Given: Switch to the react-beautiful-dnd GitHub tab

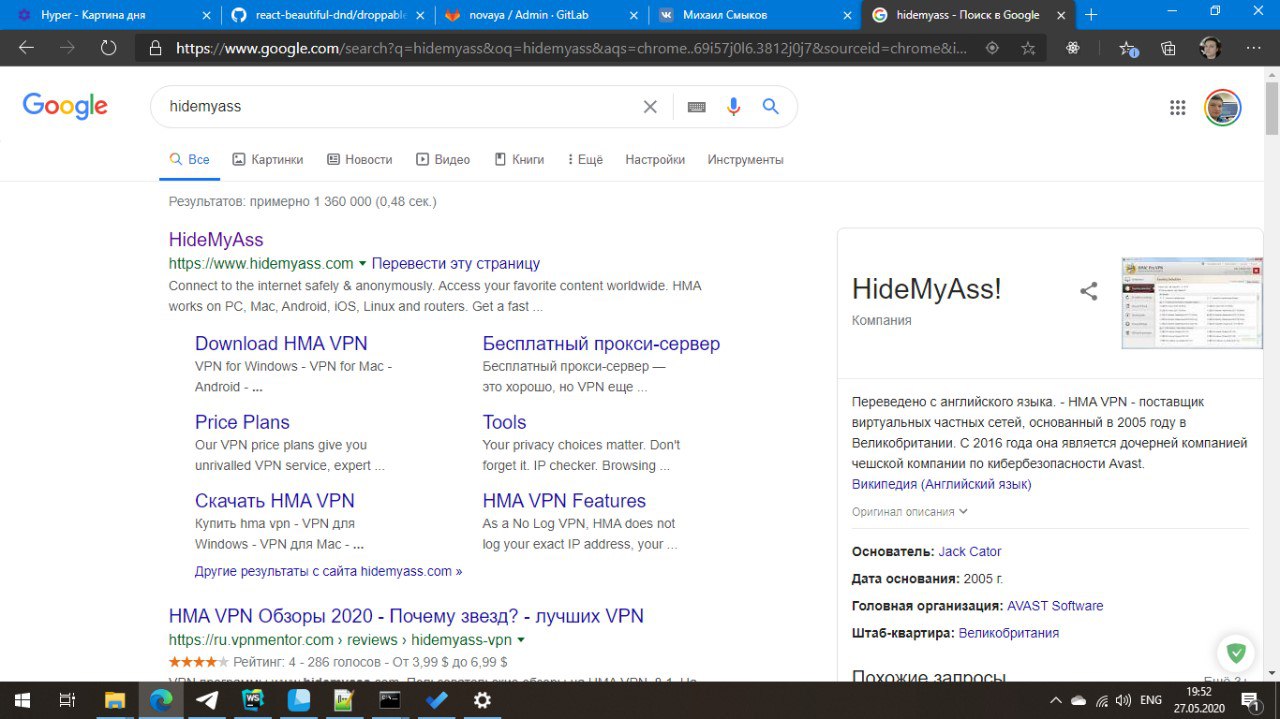Looking at the screenshot, I should tap(328, 15).
